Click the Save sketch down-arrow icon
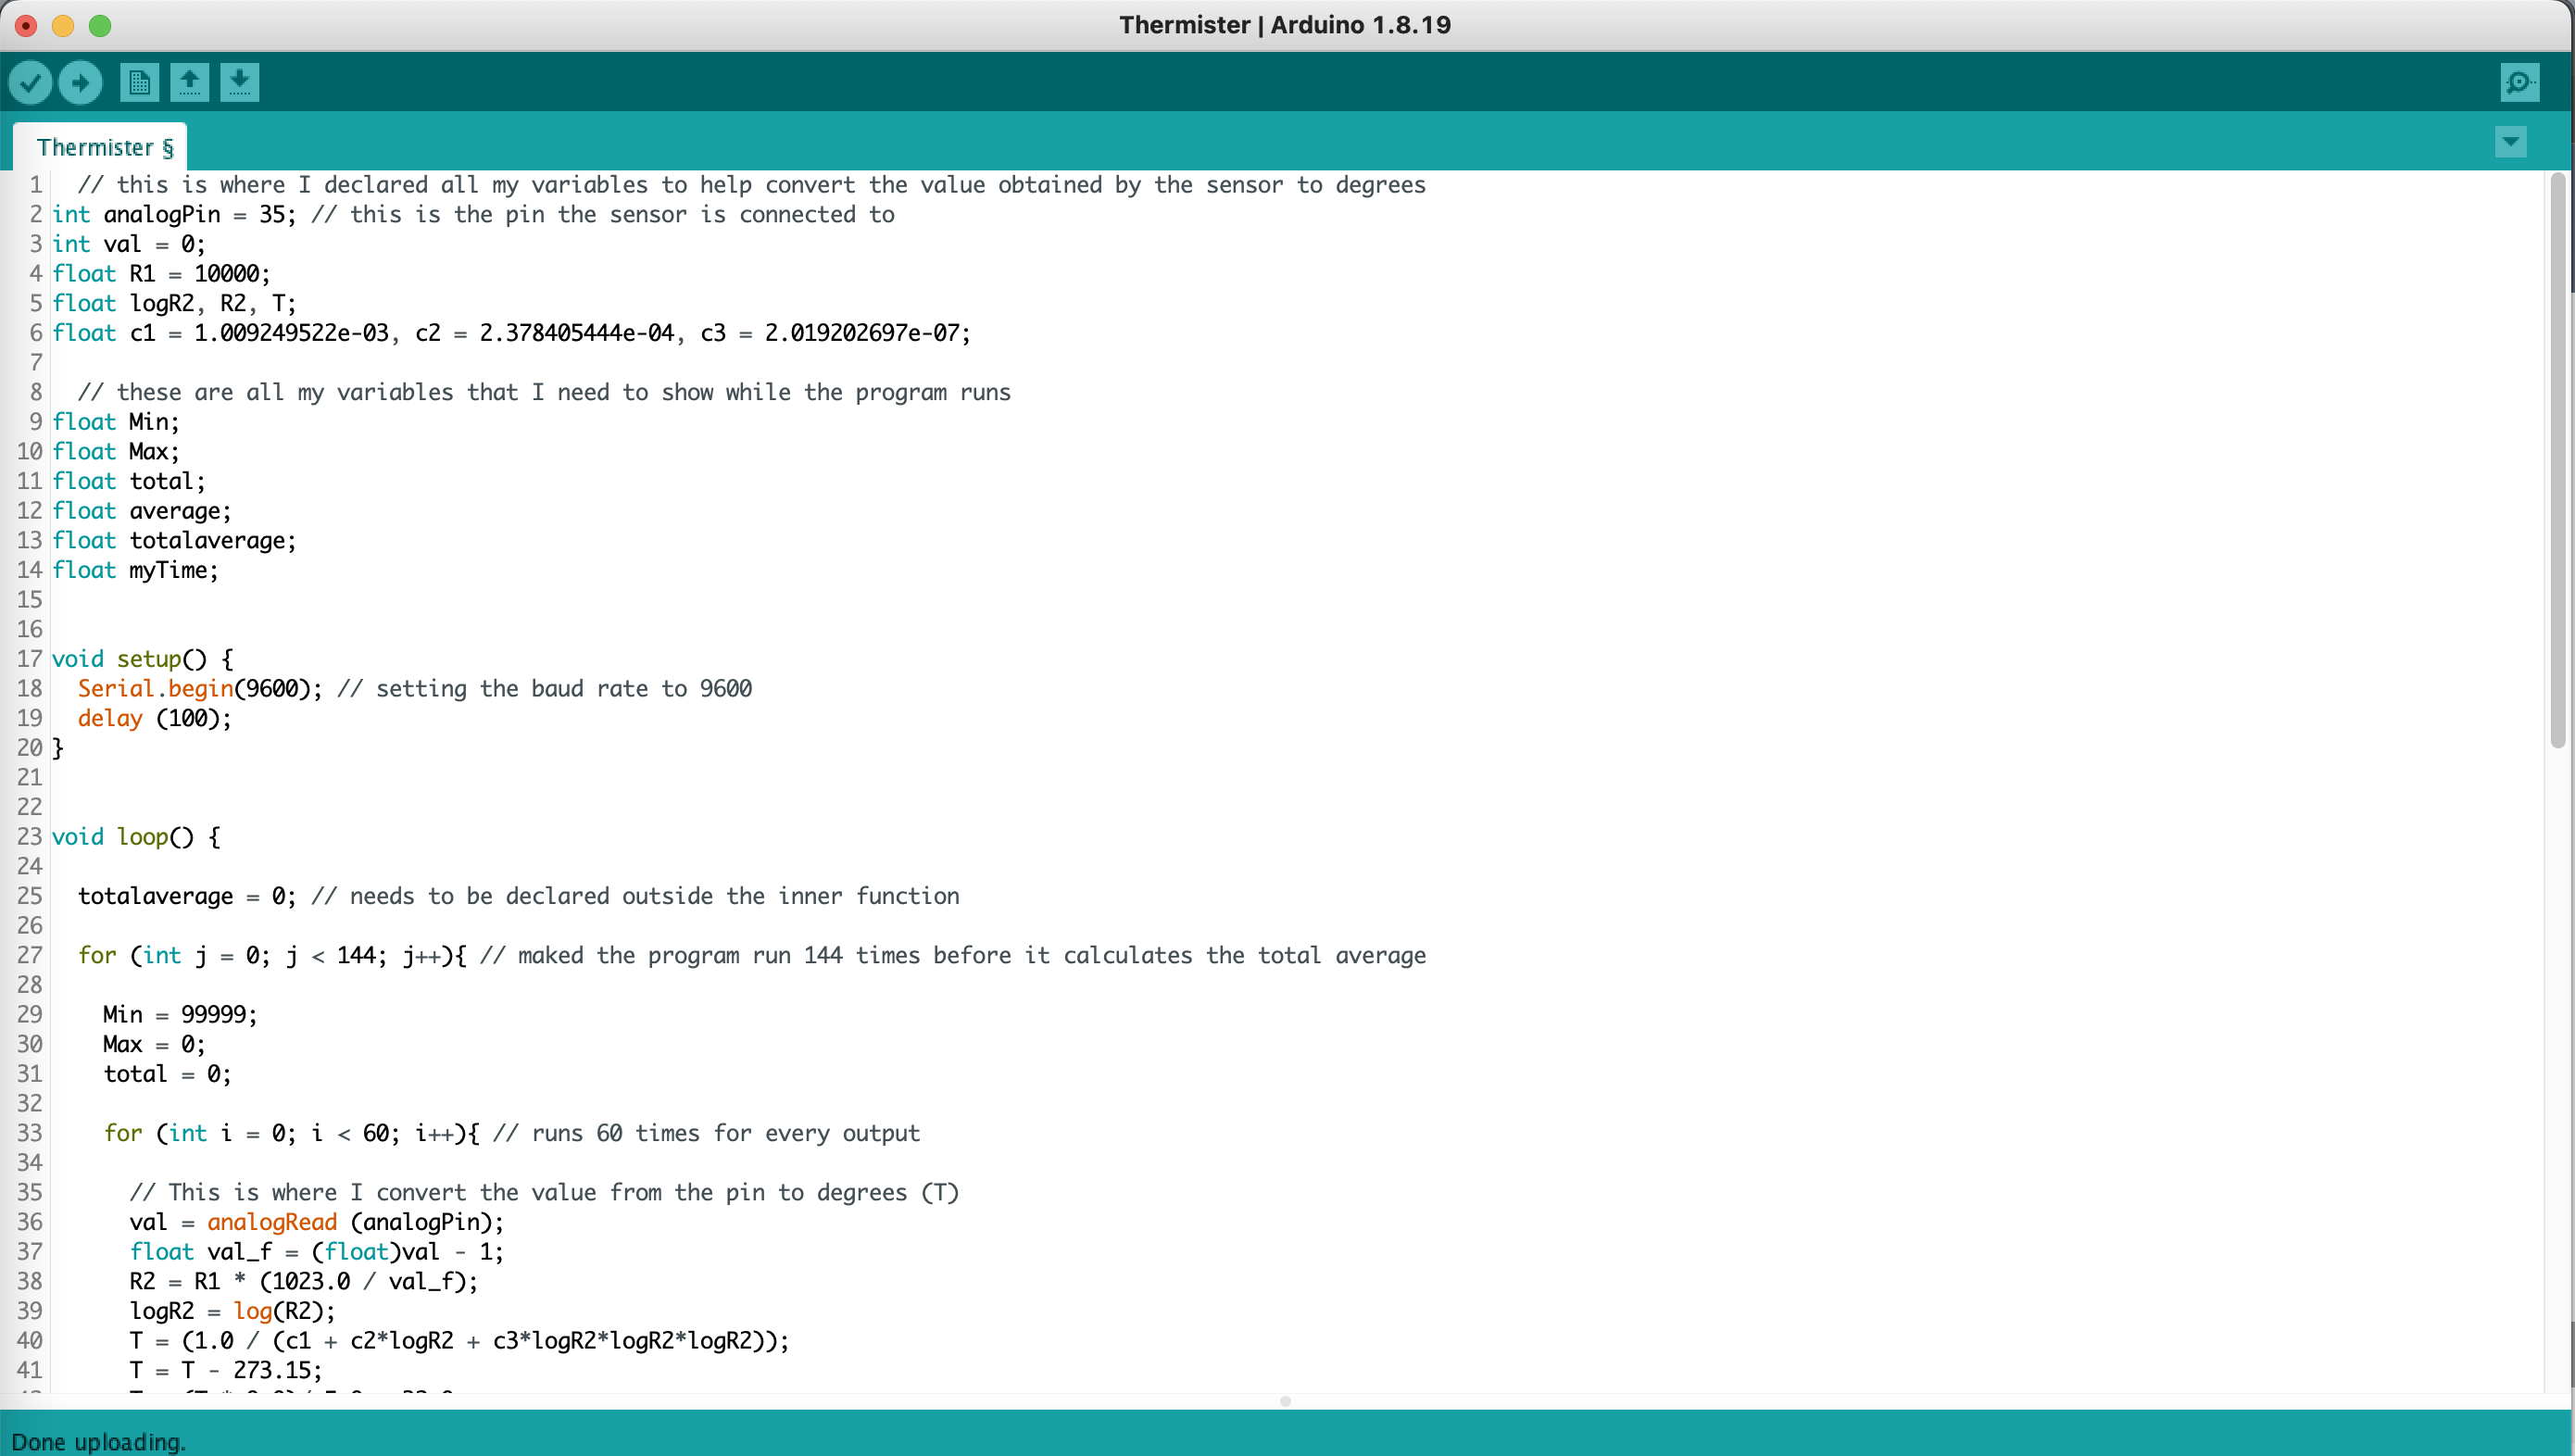 click(239, 82)
